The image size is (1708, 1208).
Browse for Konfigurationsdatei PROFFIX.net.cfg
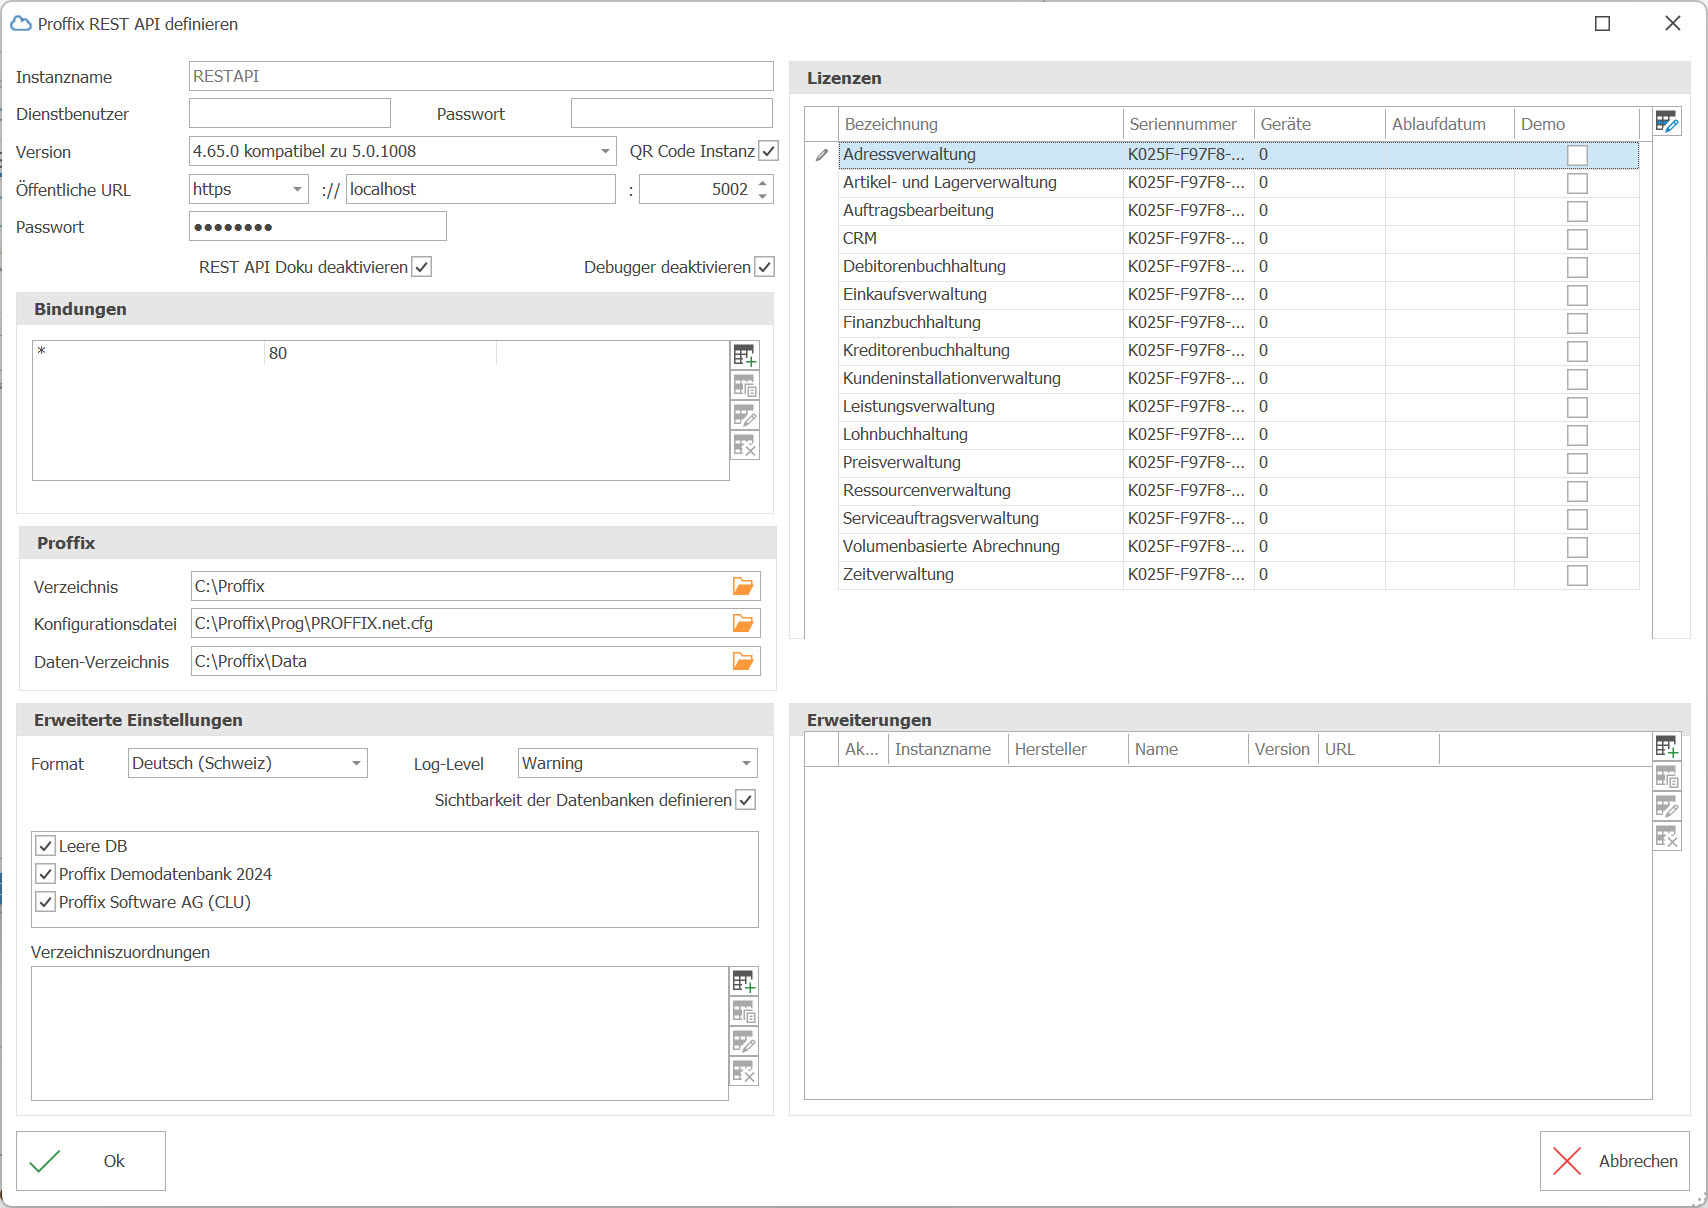[743, 623]
